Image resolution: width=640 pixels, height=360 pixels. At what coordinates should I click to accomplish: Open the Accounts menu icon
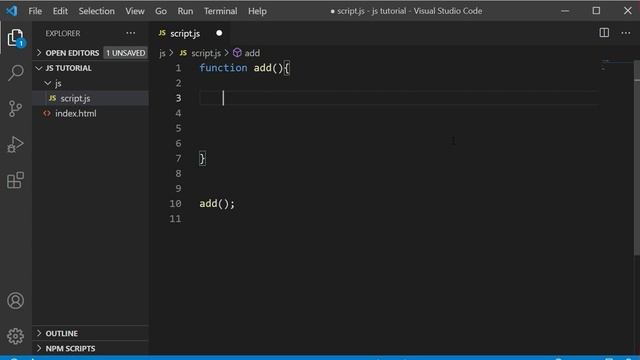pos(16,300)
